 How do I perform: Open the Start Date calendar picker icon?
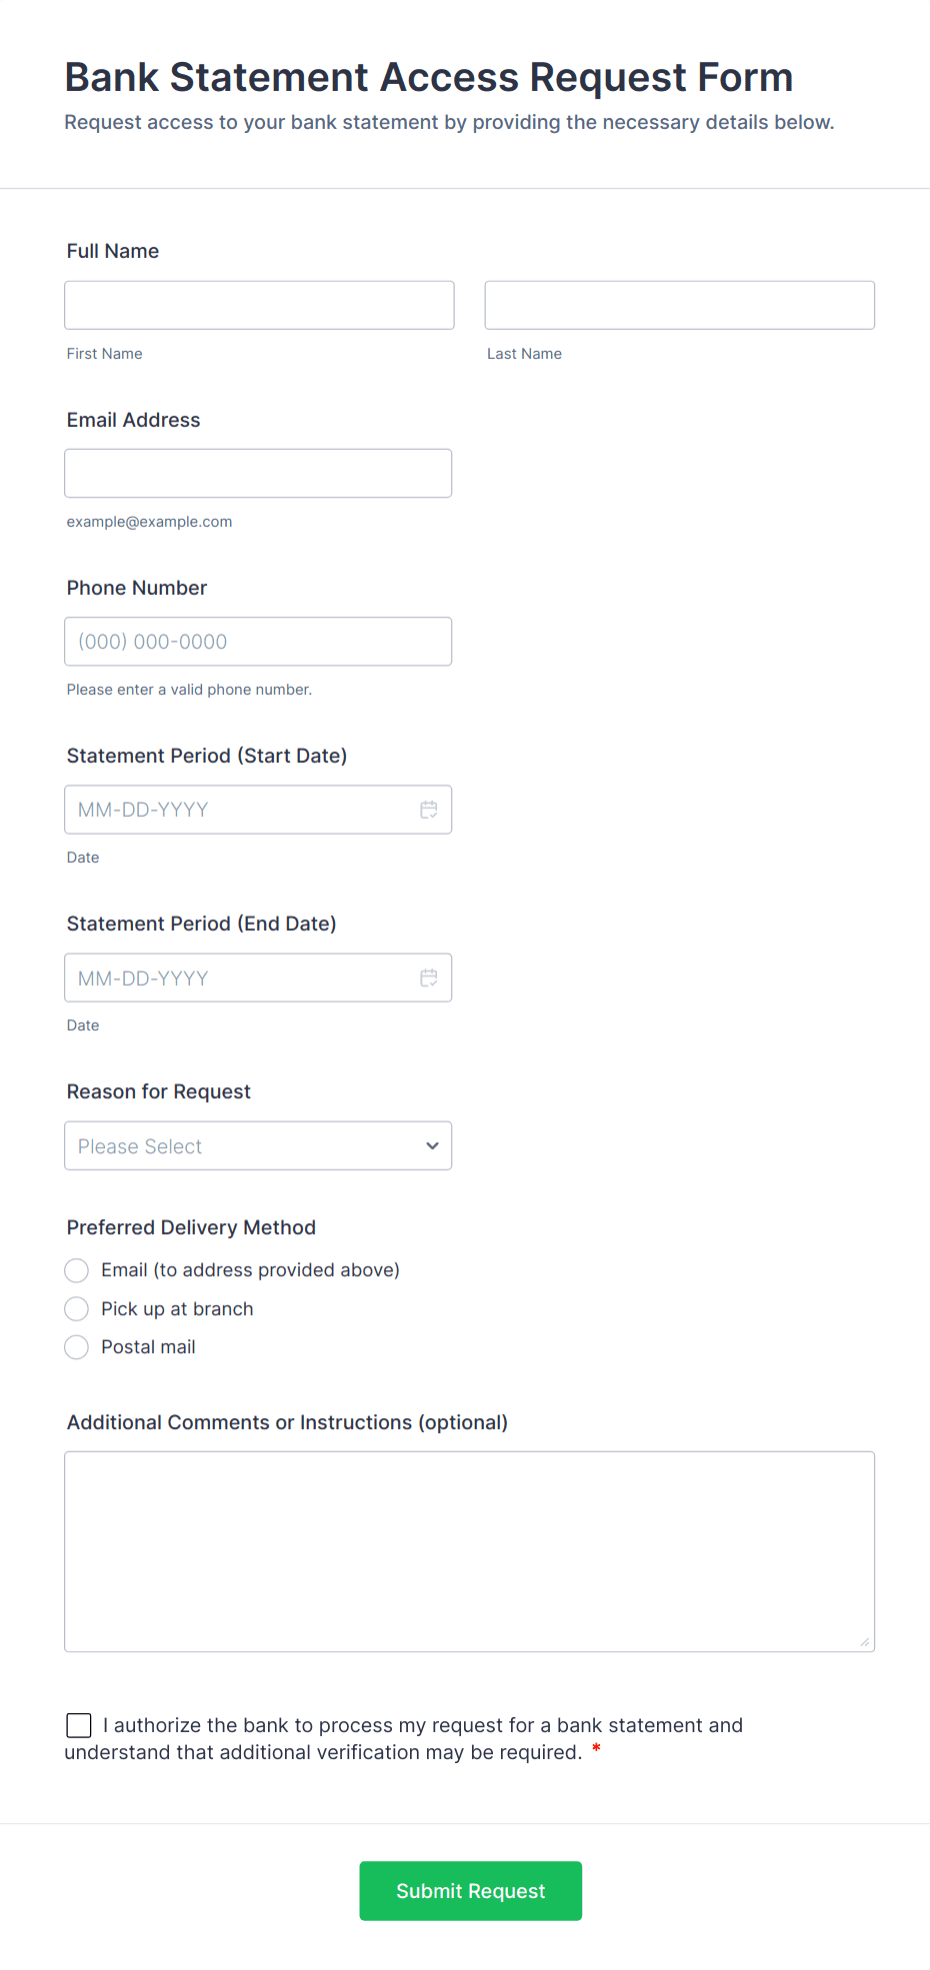click(x=429, y=809)
